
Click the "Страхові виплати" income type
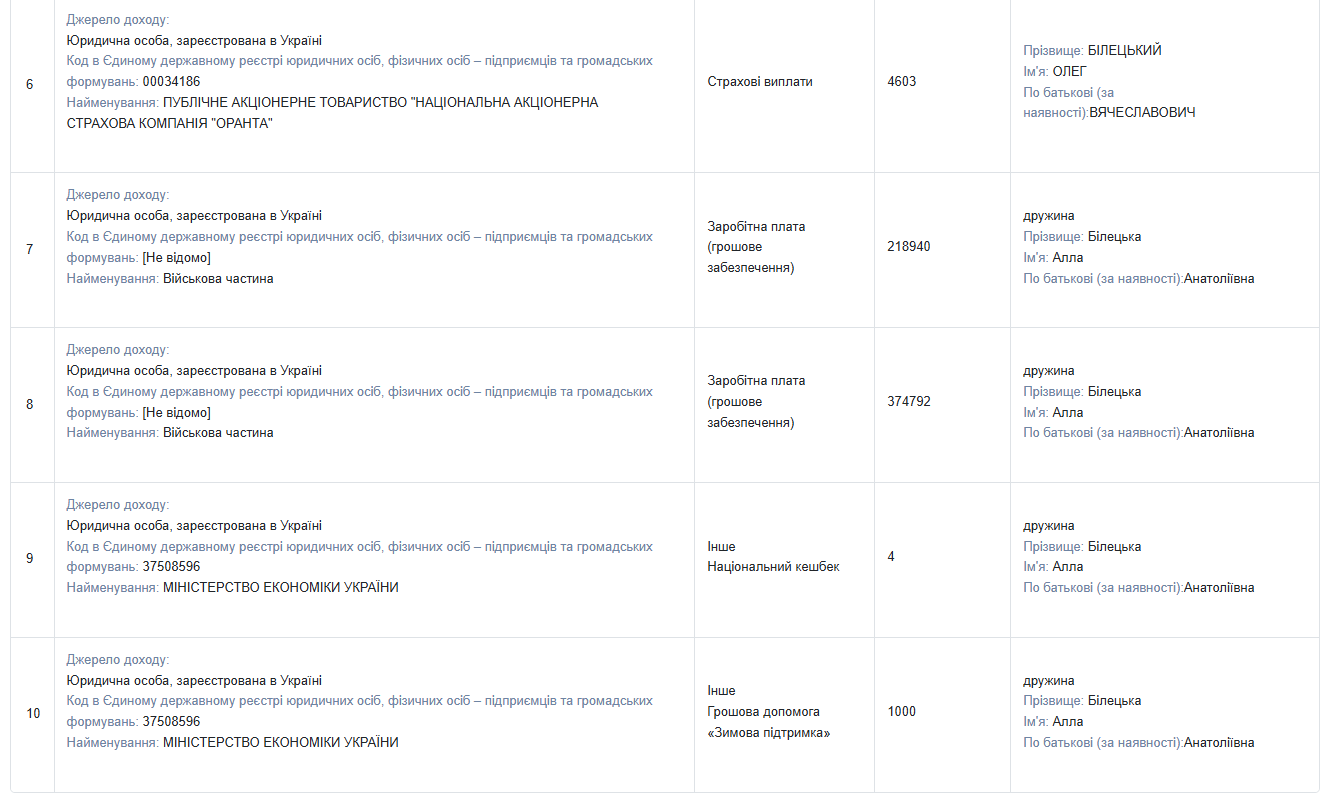click(759, 82)
